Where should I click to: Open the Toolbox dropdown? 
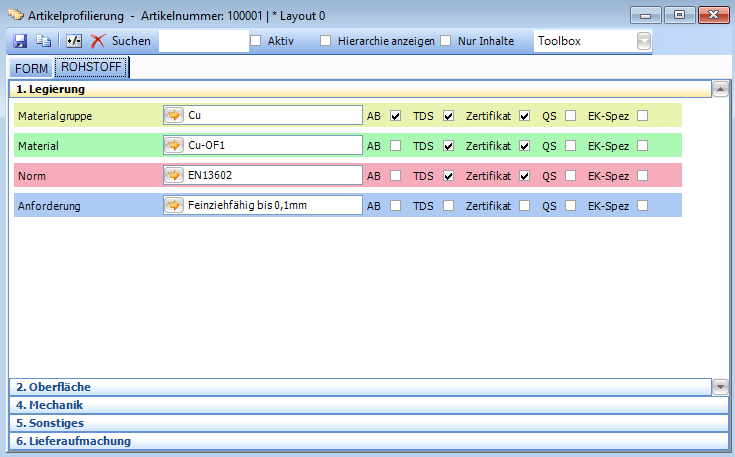[x=644, y=41]
